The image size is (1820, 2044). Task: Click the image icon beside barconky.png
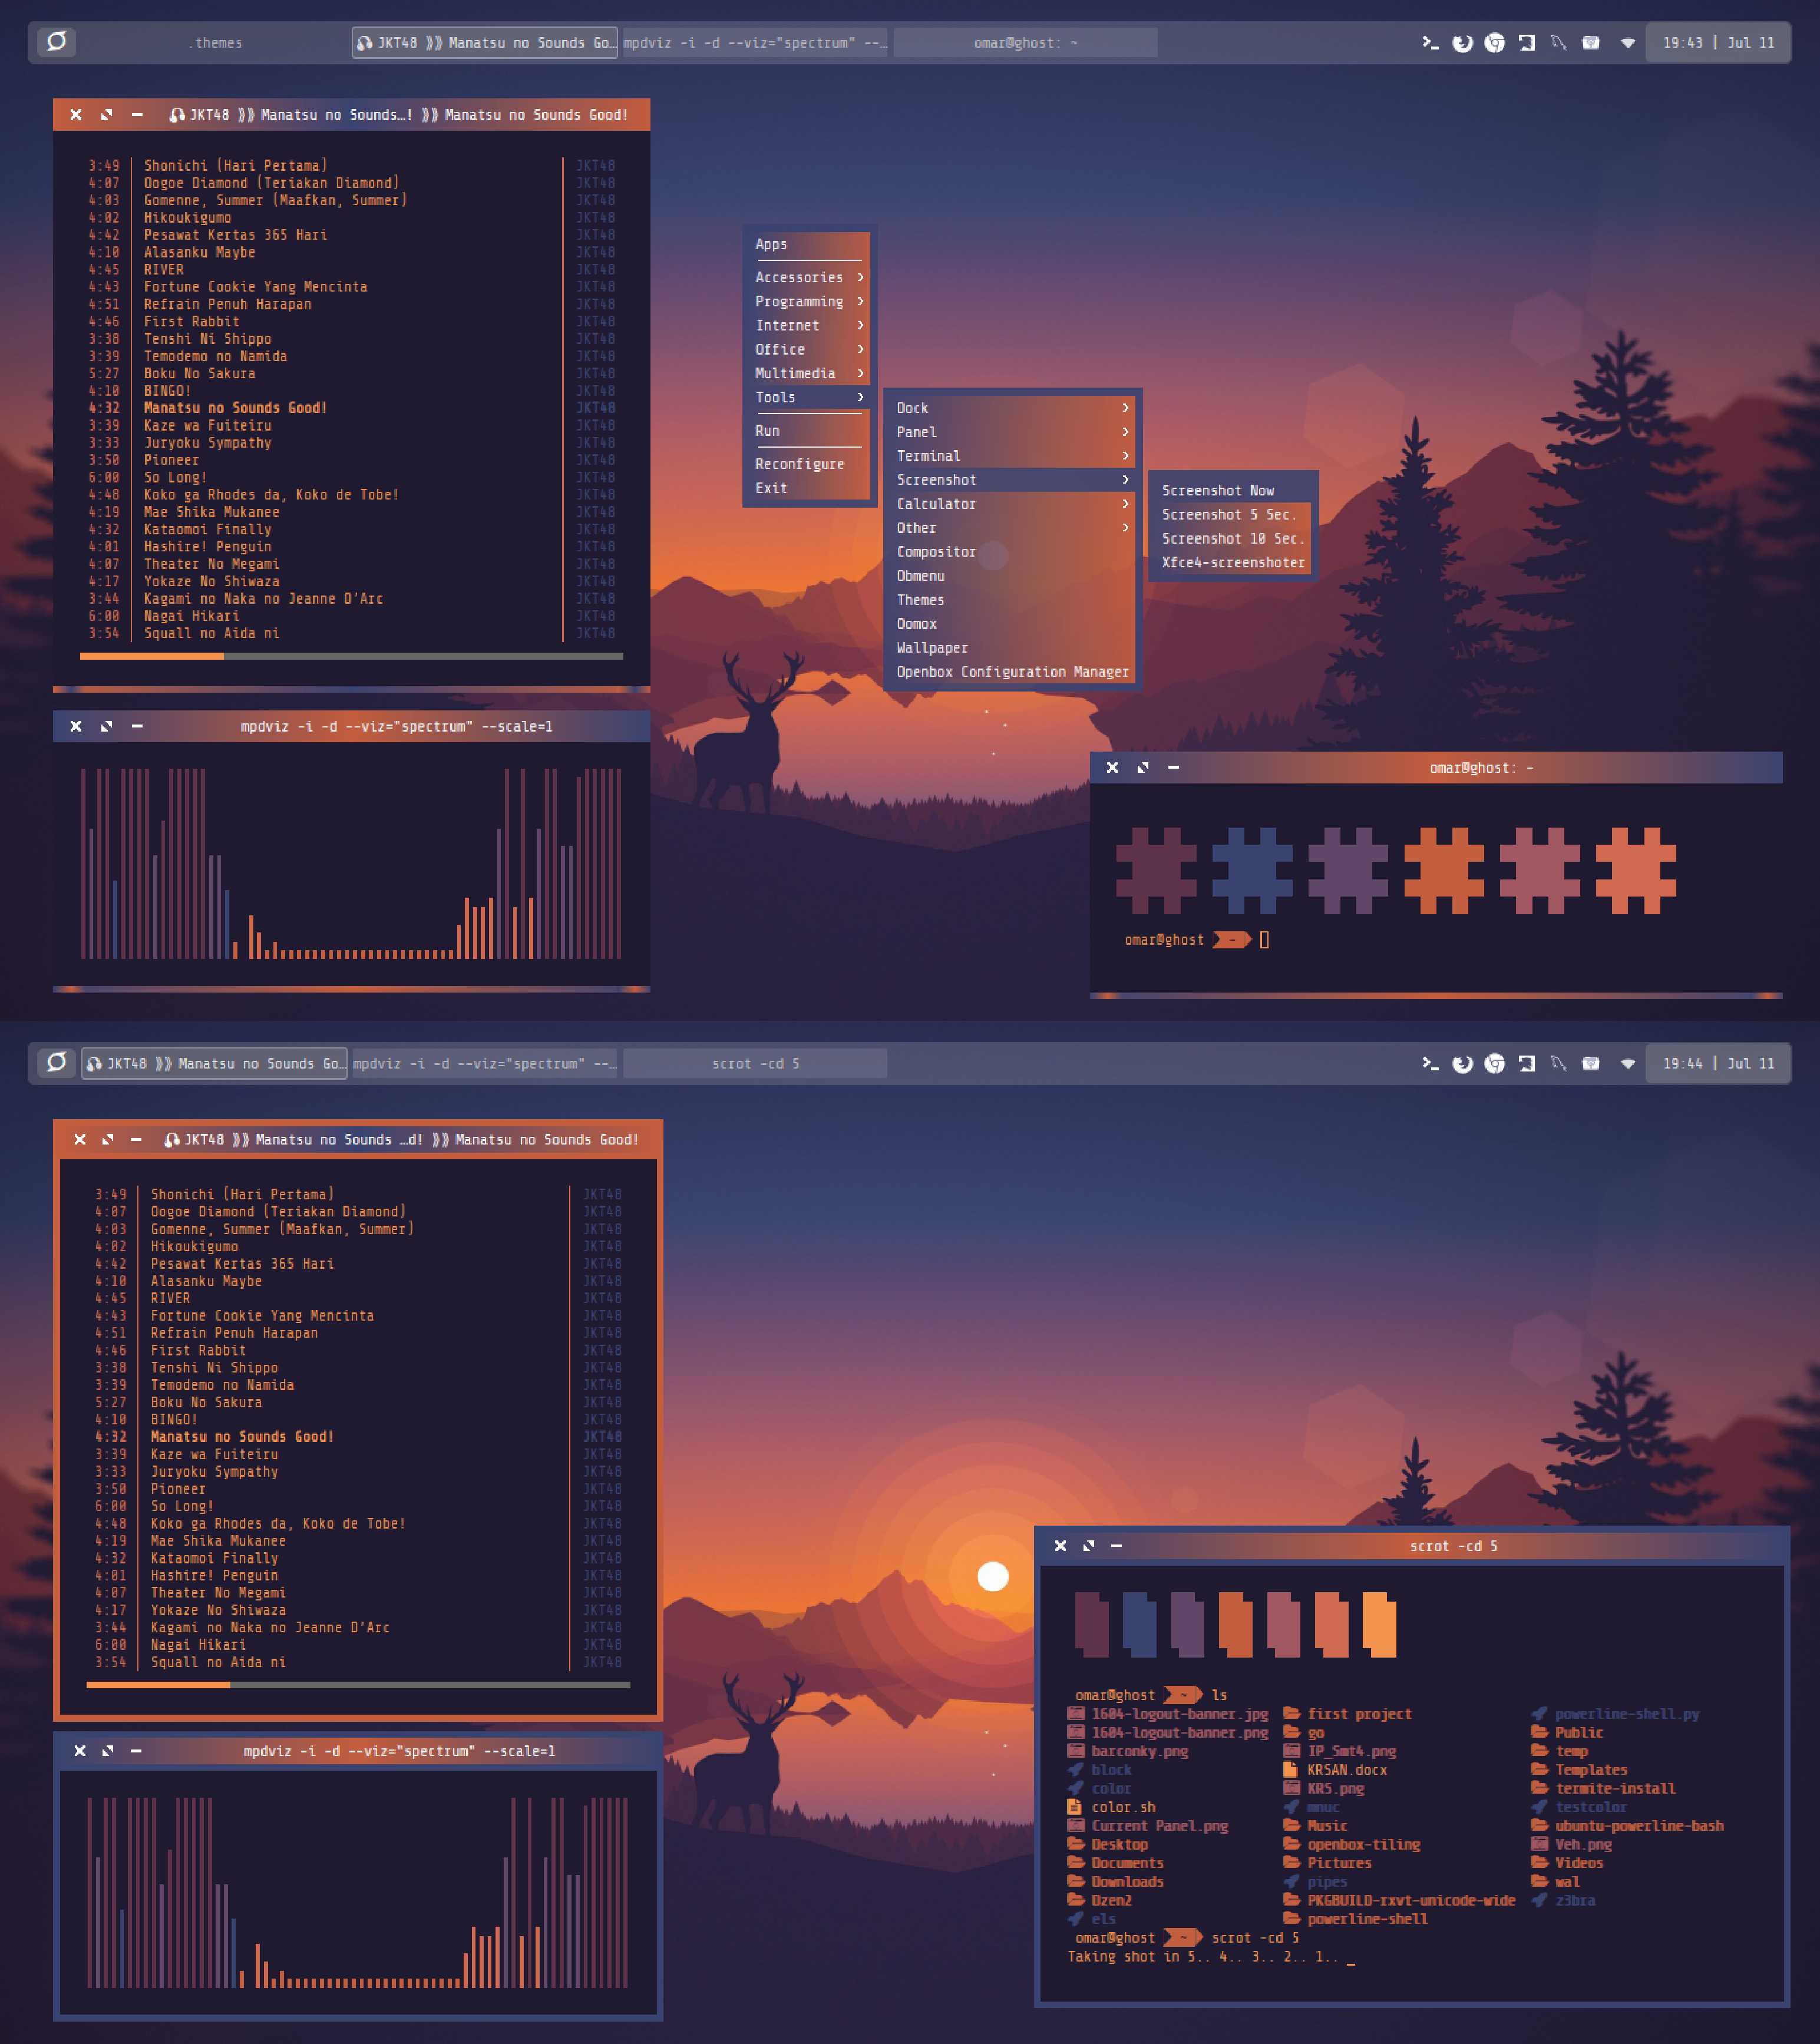[x=1076, y=1750]
